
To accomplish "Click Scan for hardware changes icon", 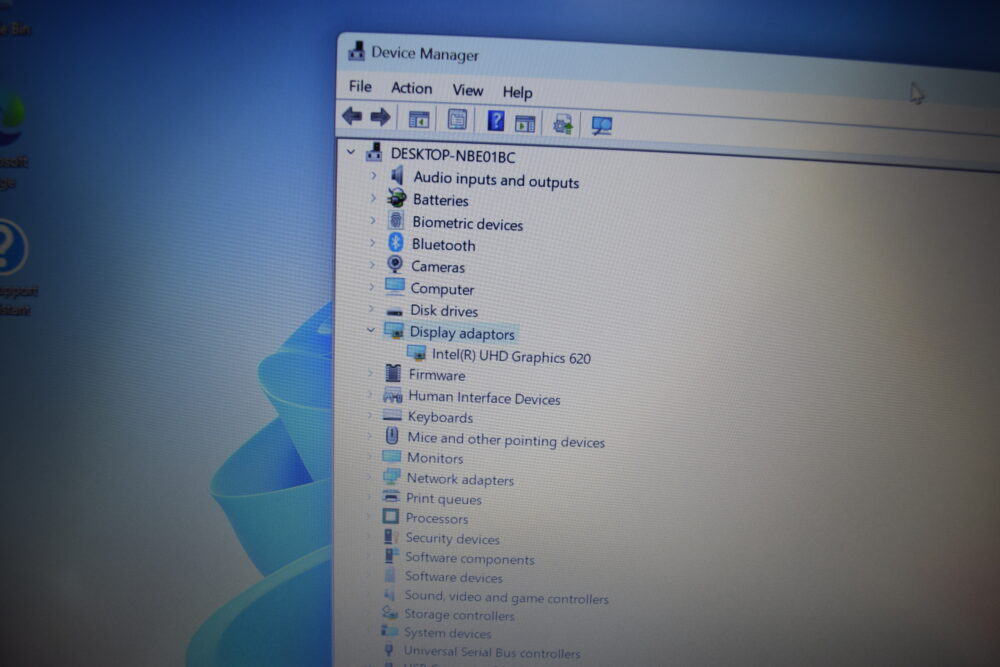I will [x=601, y=126].
